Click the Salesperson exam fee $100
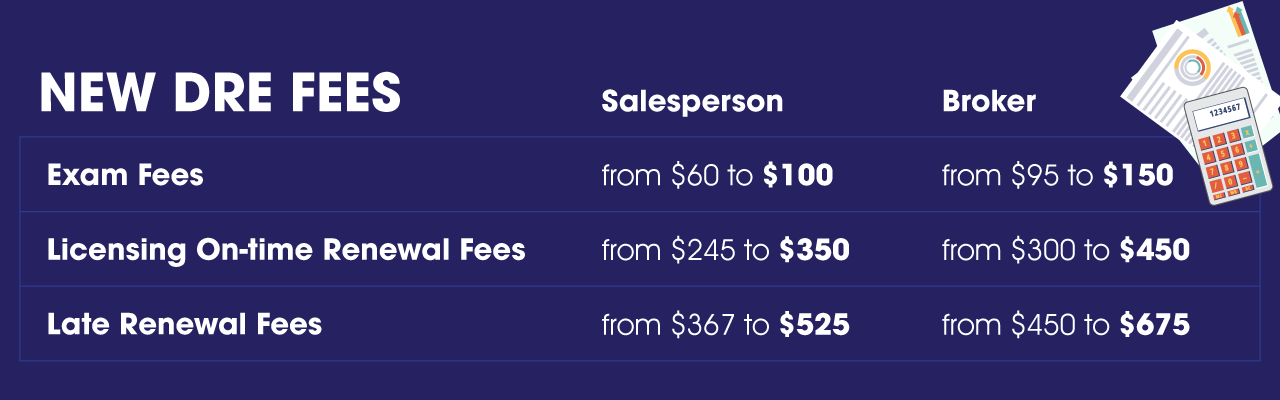 tap(797, 176)
